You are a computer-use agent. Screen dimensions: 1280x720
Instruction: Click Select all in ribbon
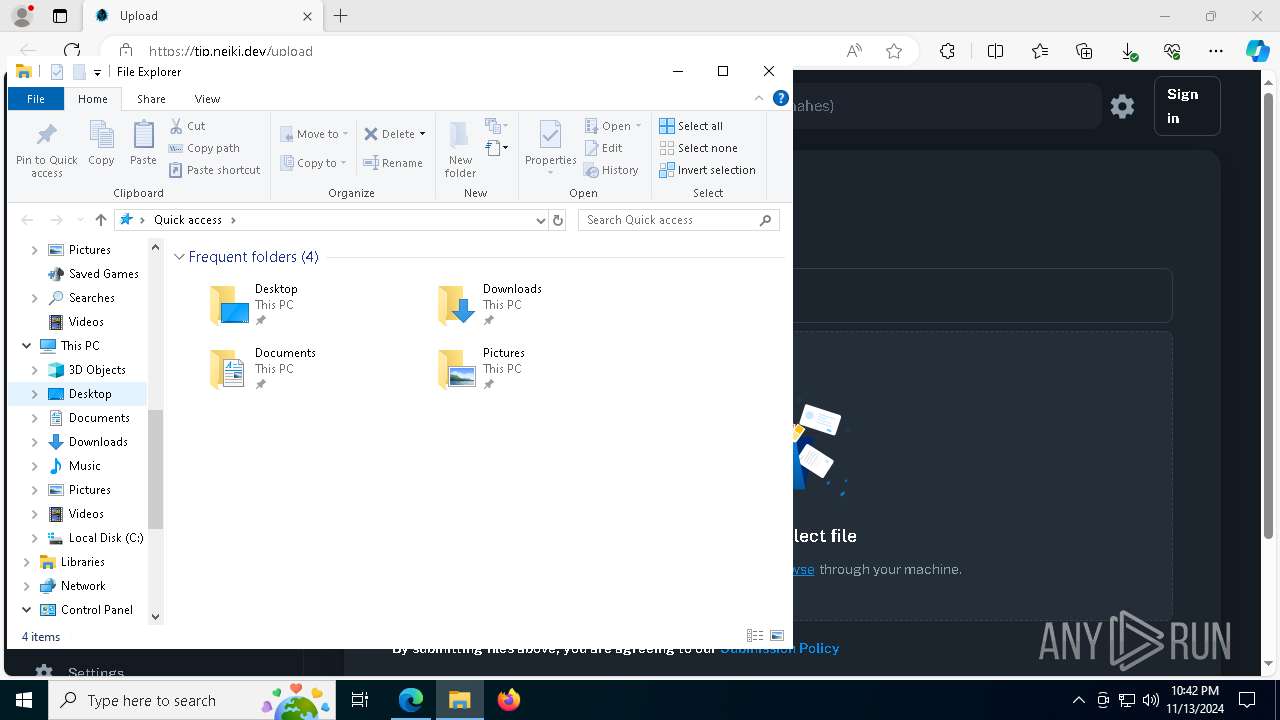(x=691, y=126)
